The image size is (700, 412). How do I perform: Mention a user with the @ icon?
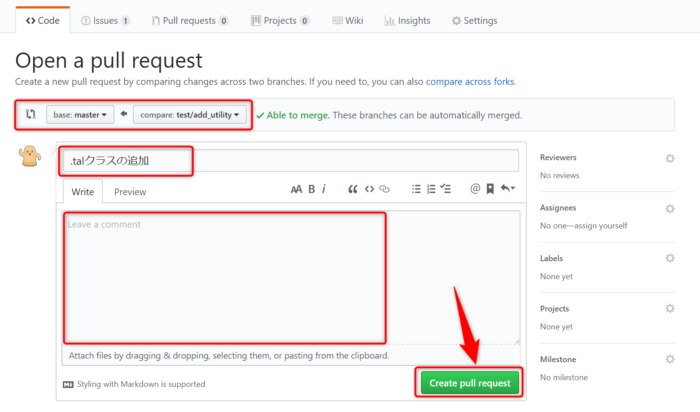[475, 189]
